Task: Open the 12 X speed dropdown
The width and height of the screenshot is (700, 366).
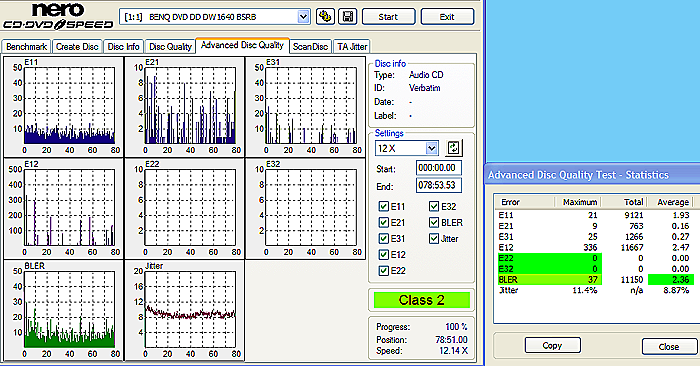Action: point(431,148)
